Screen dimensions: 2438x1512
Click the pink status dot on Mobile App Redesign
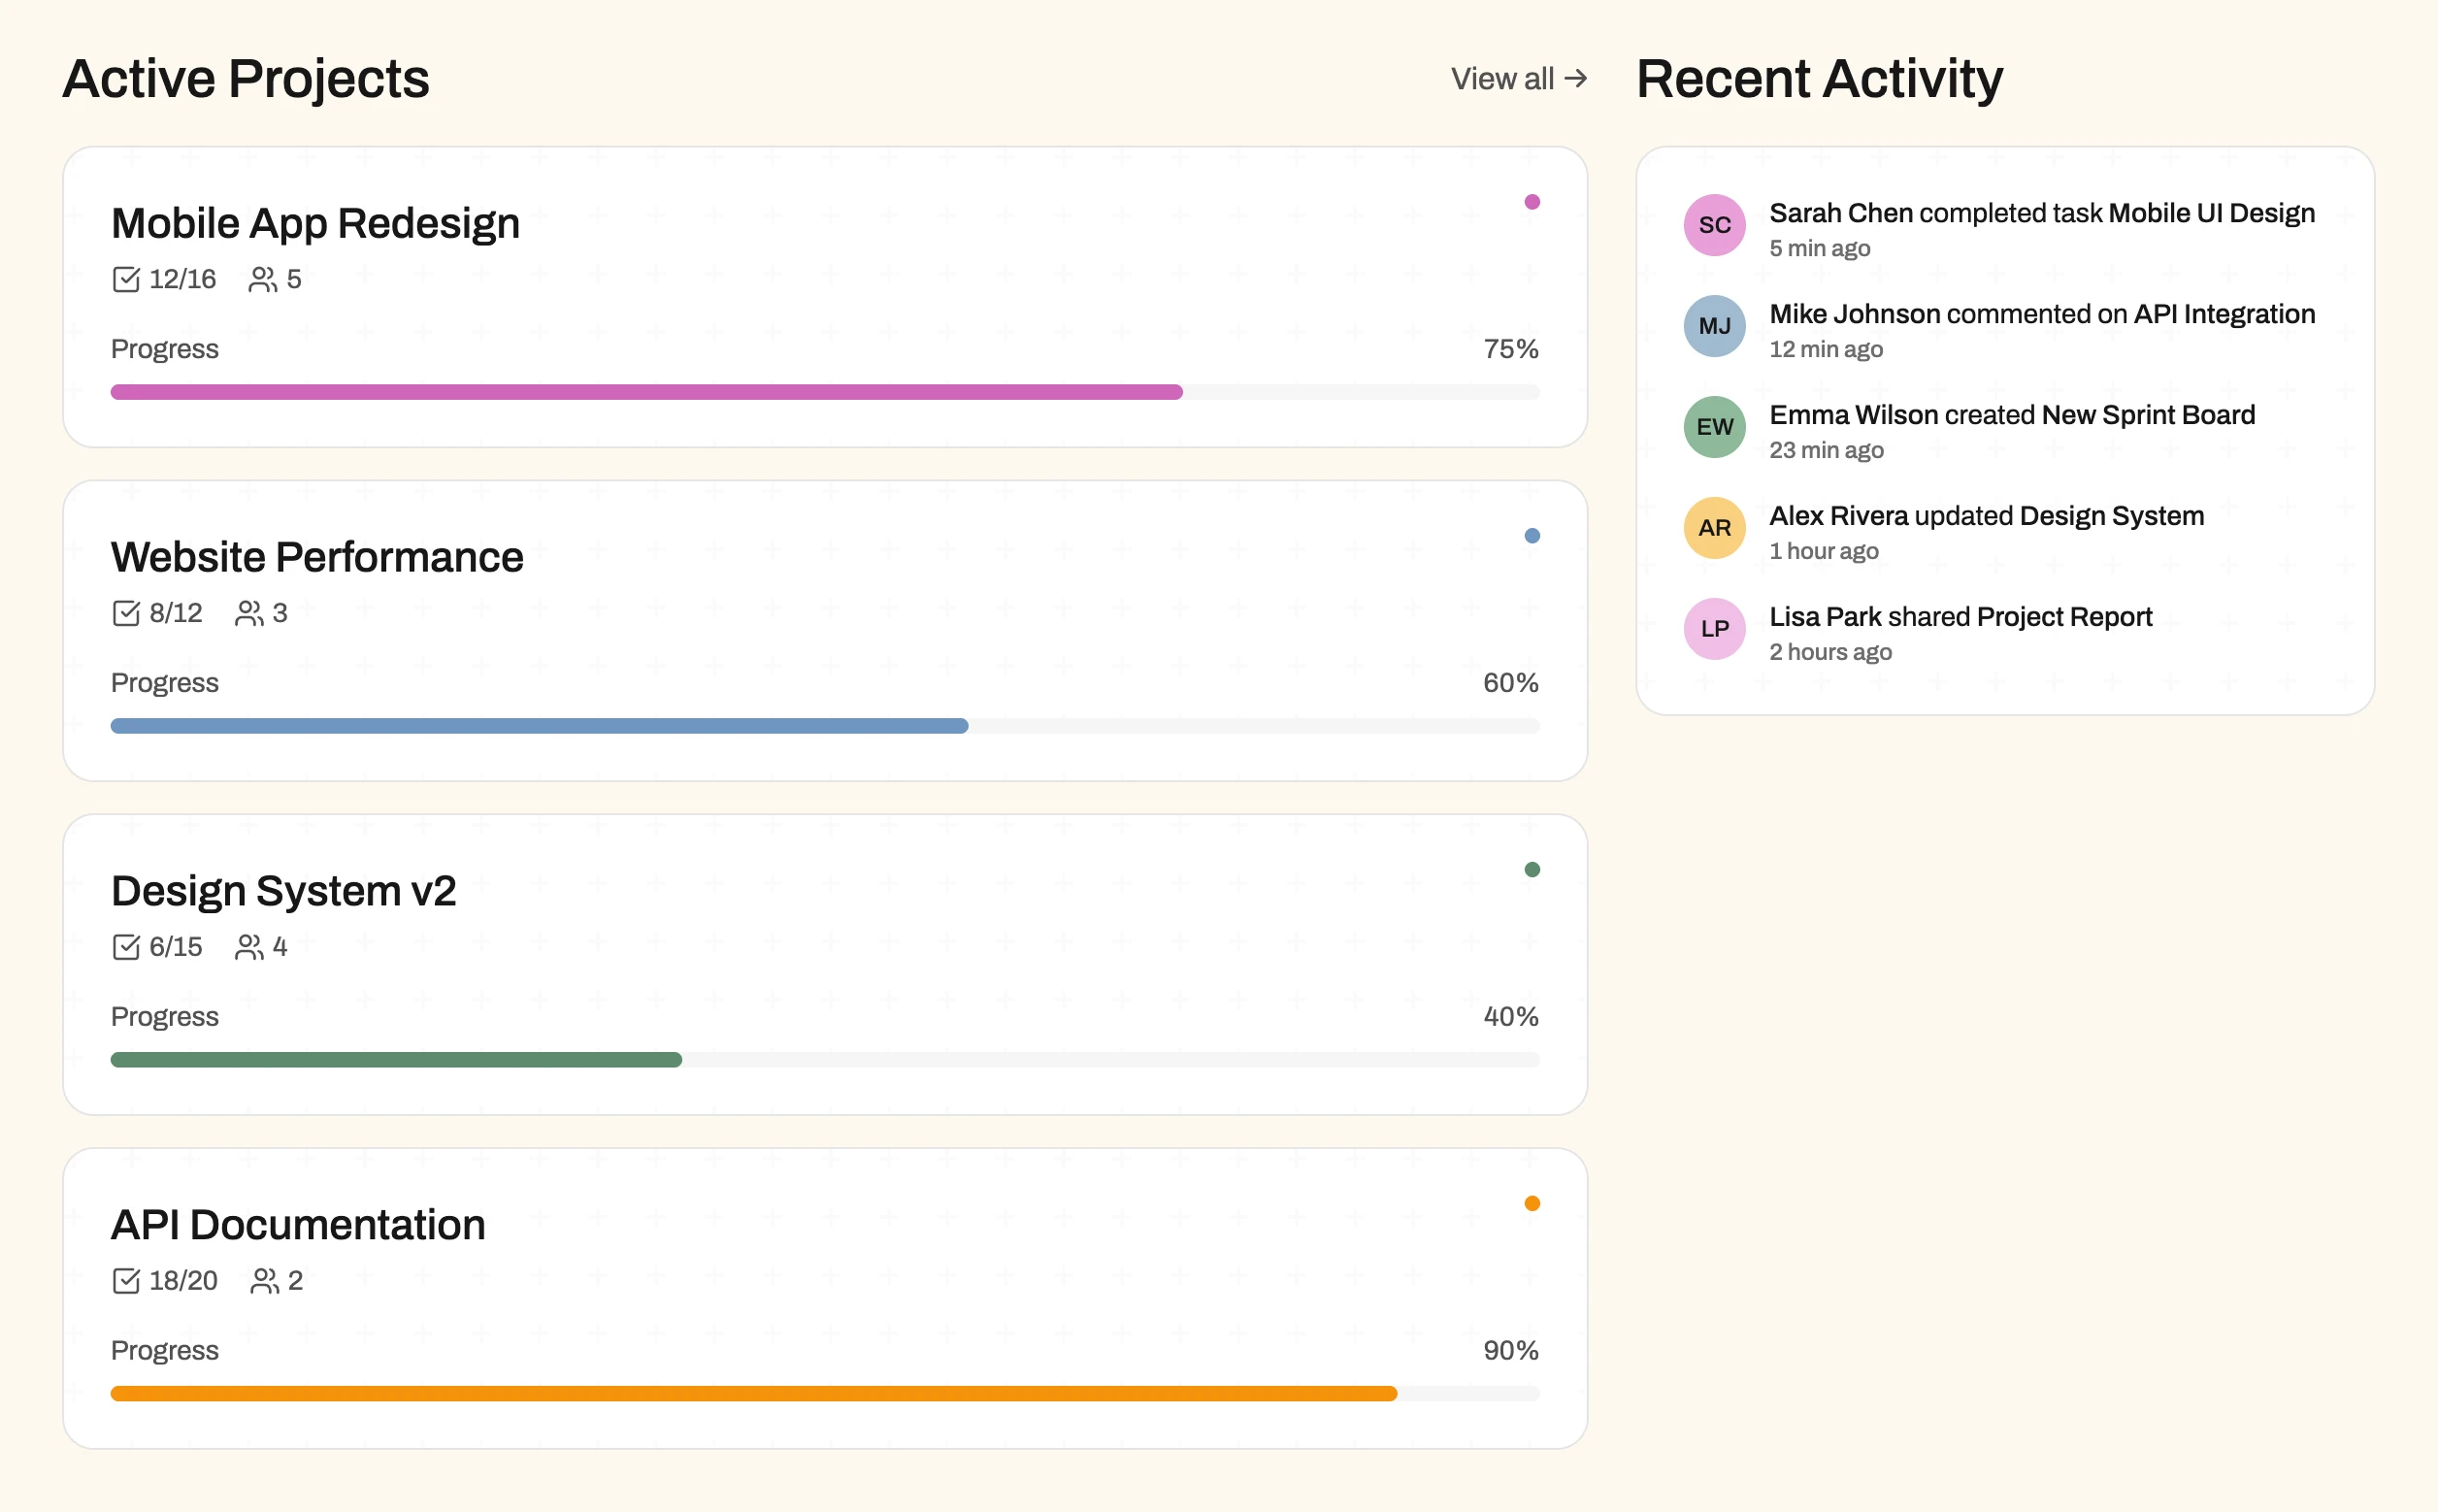1531,202
